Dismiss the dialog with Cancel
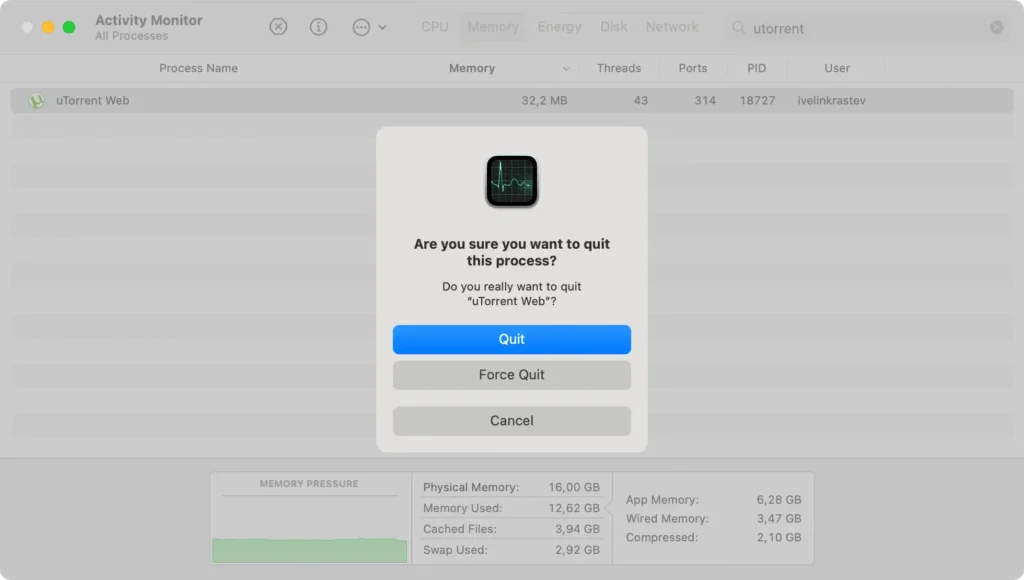Screen dimensions: 1024x580 coord(512,421)
